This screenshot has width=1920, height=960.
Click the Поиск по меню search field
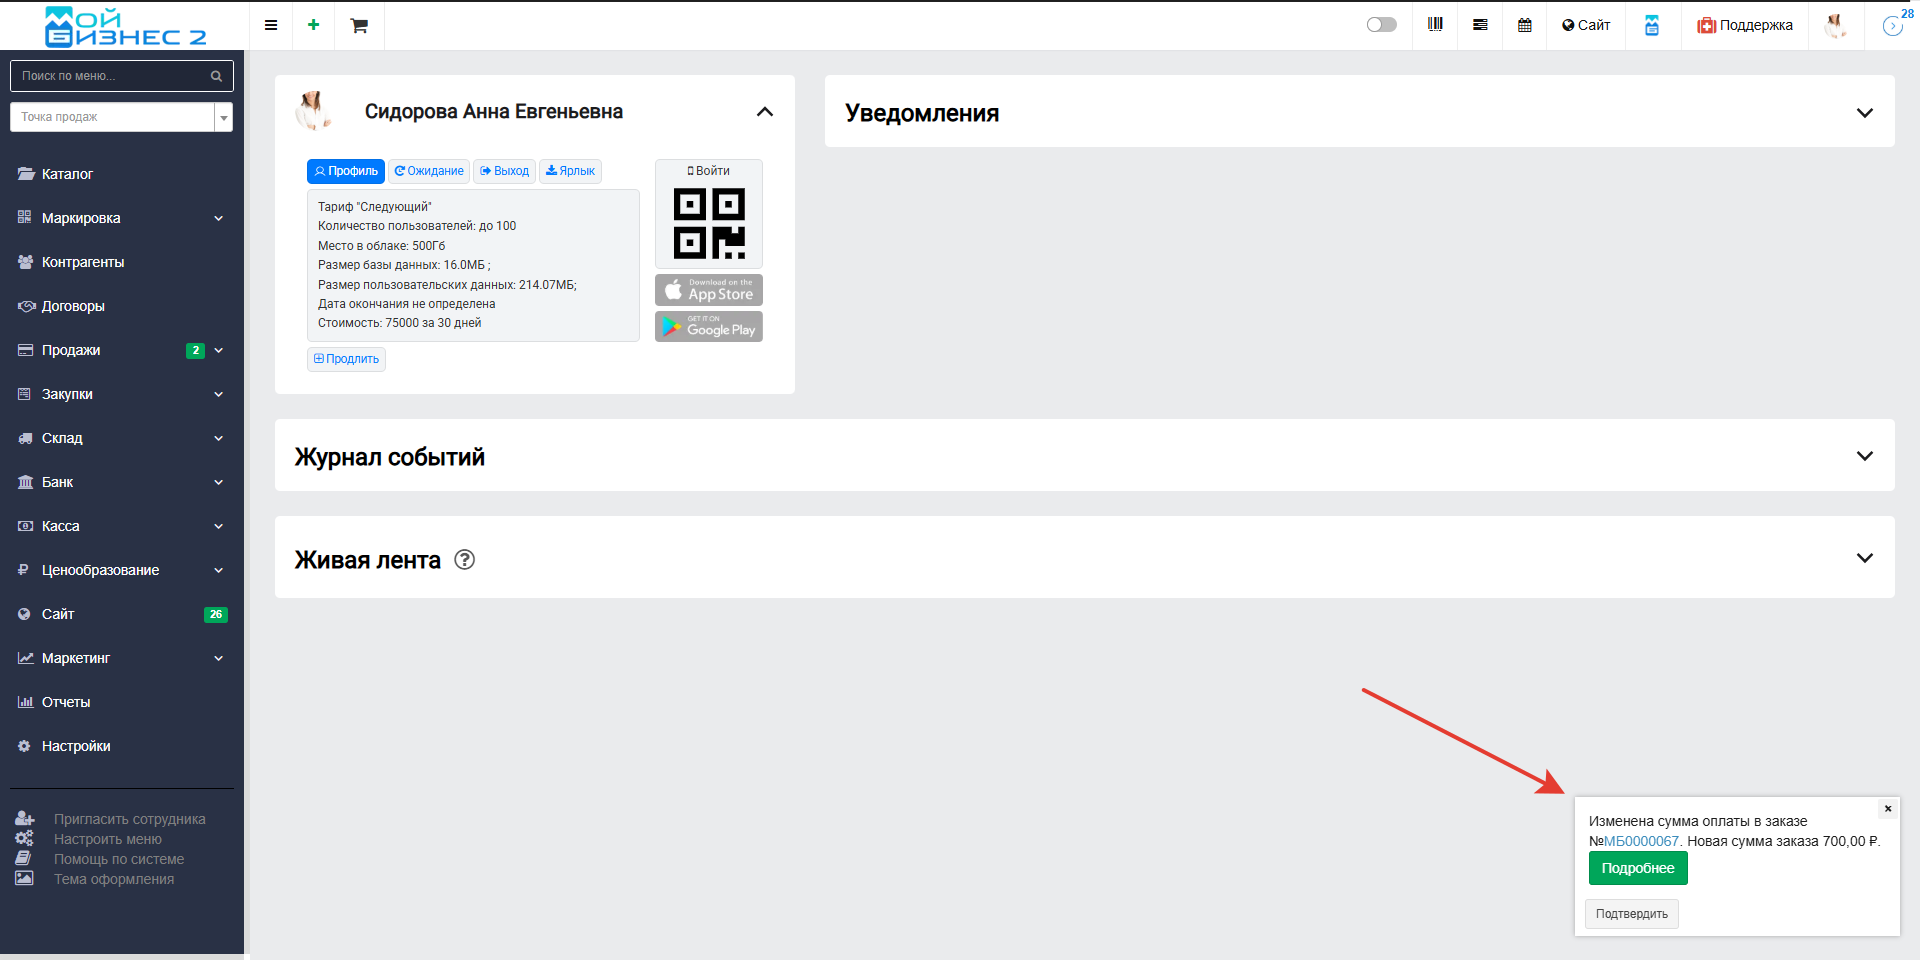point(112,76)
